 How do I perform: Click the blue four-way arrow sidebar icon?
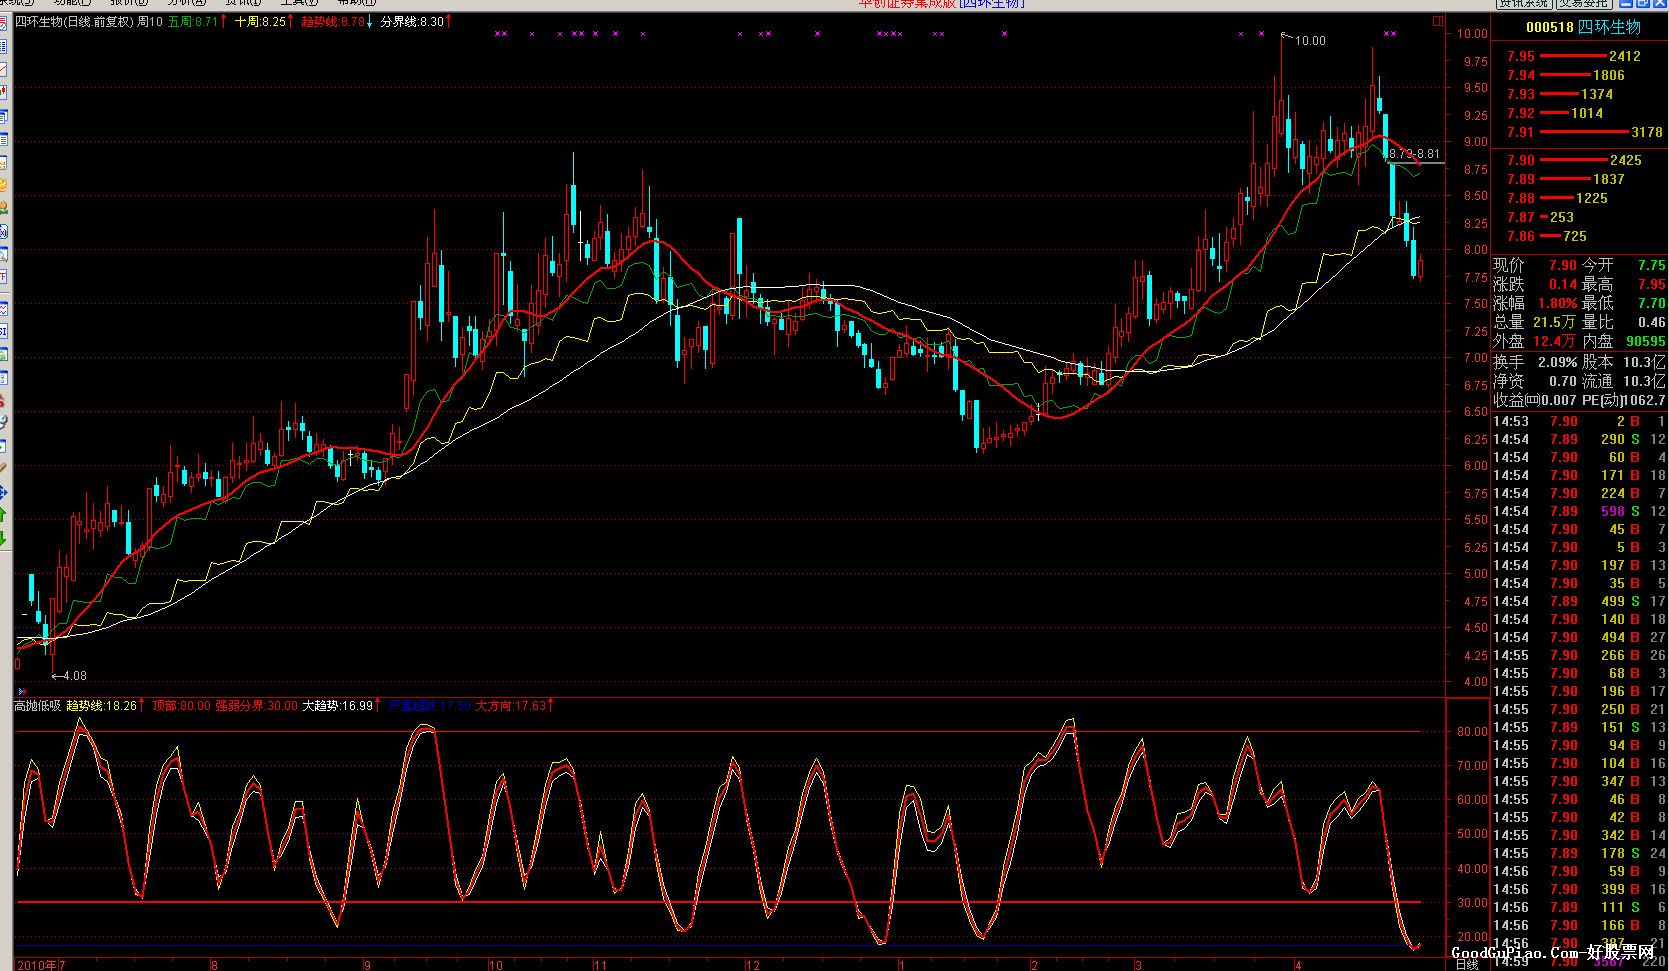(x=3, y=492)
